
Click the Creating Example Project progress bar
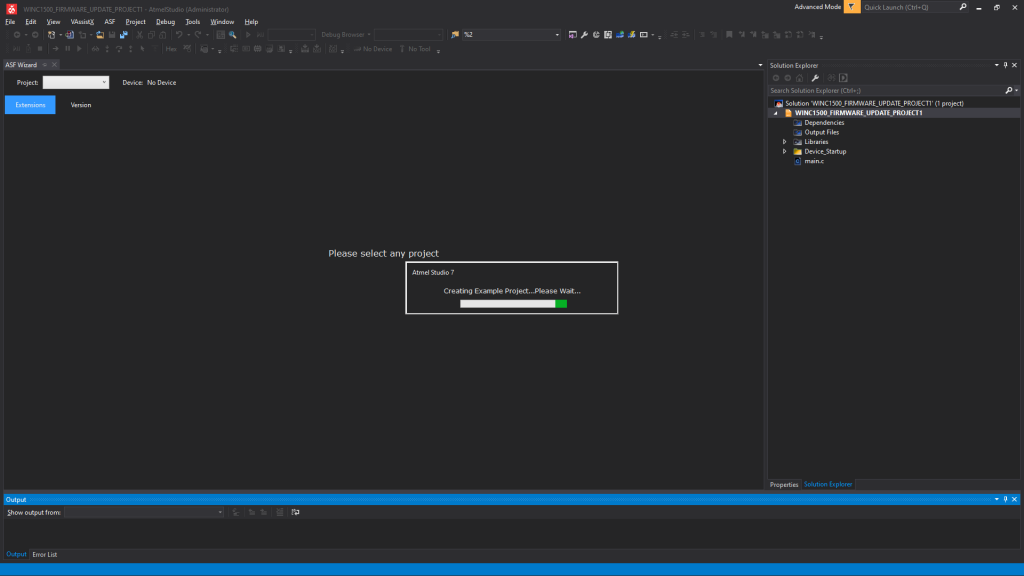click(x=513, y=304)
